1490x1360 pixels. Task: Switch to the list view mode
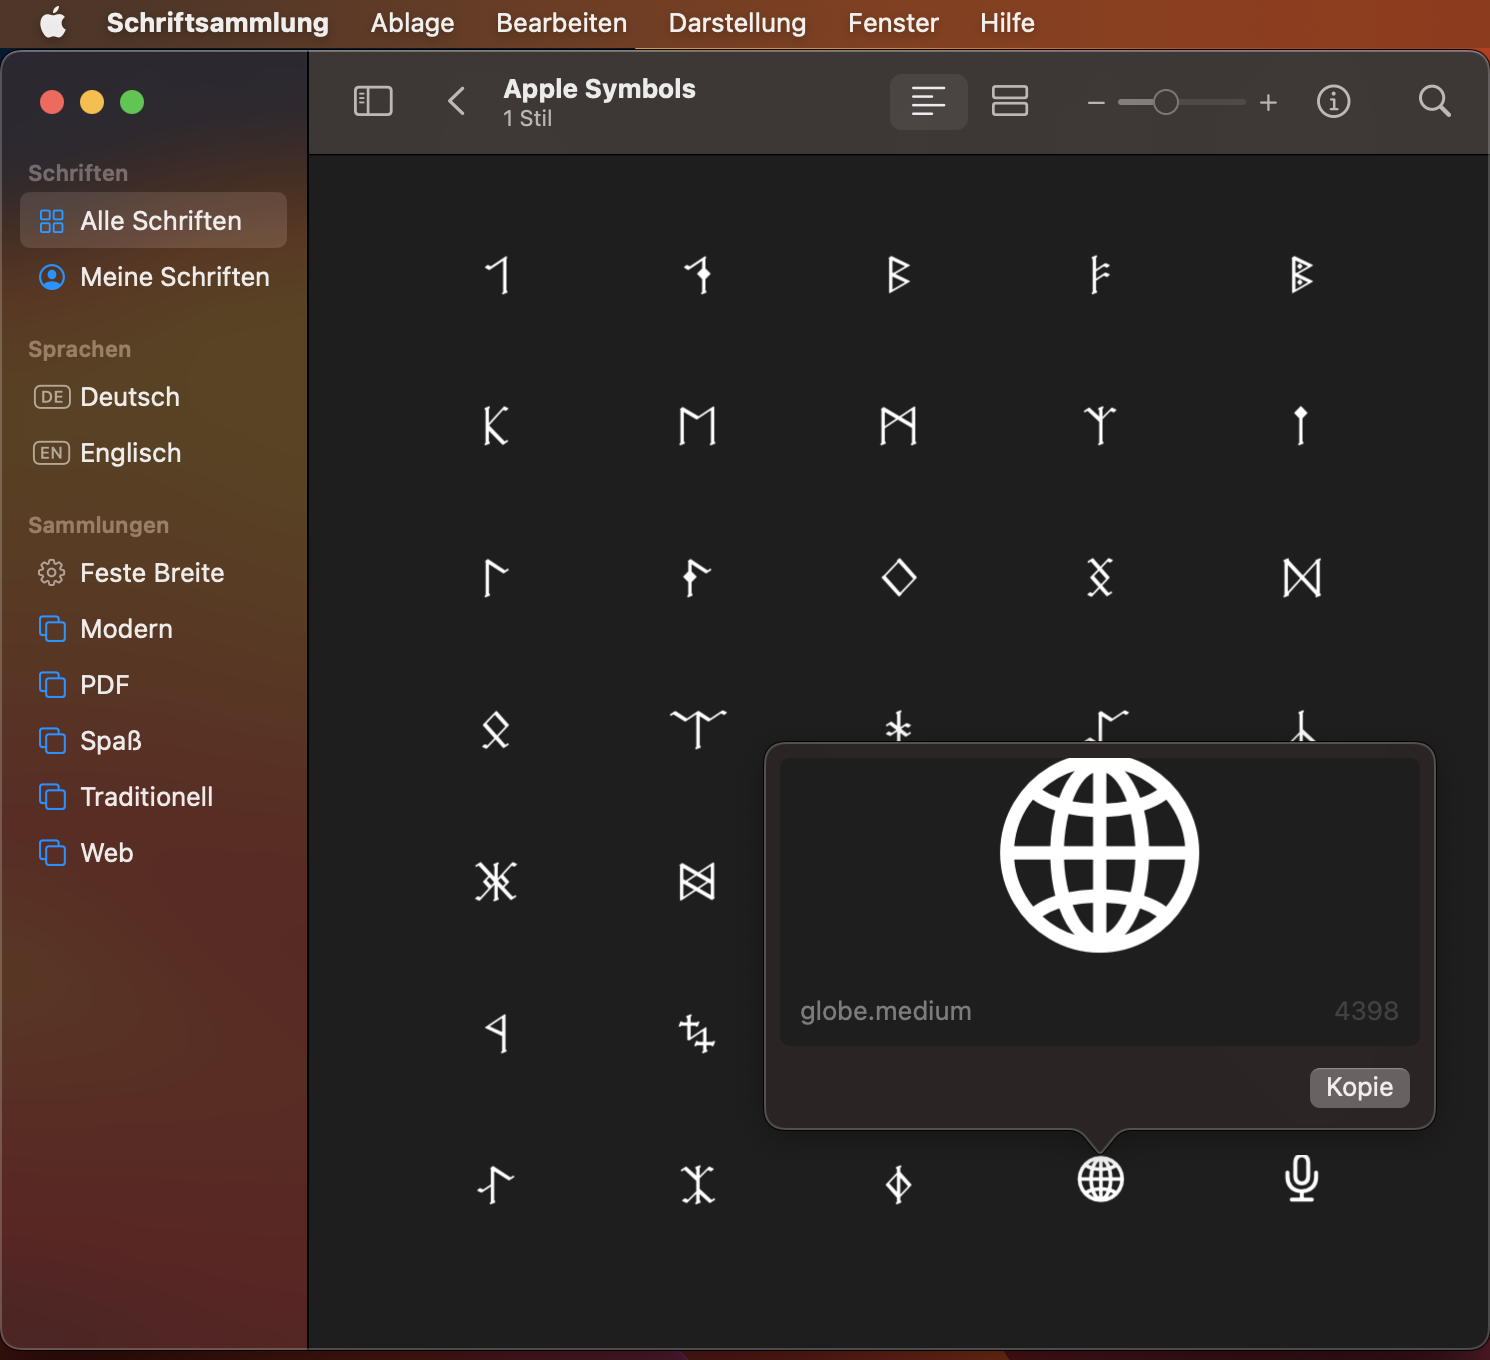pyautogui.click(x=928, y=101)
